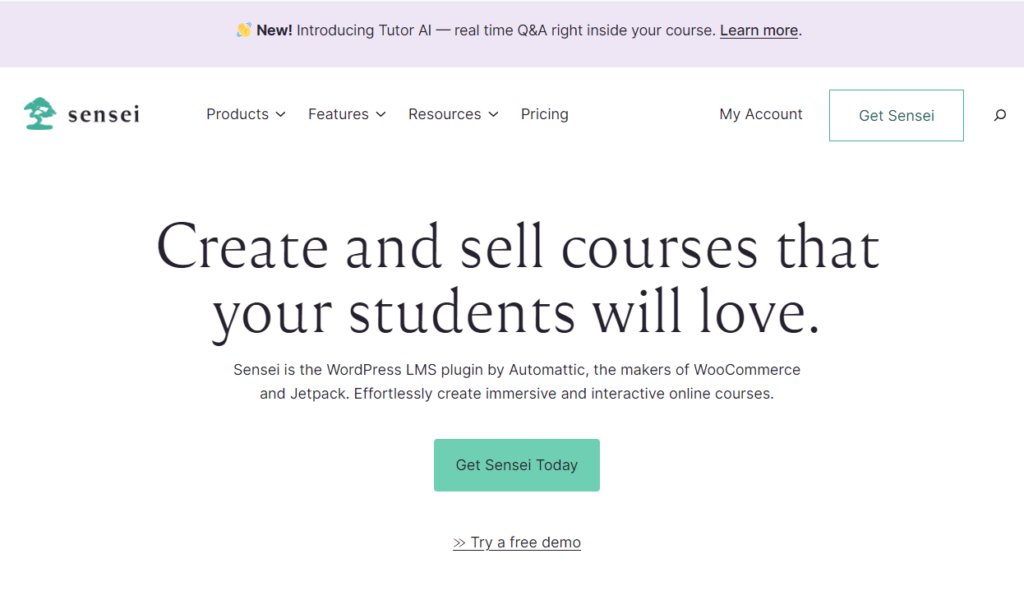This screenshot has width=1024, height=600.
Task: Open the Resources menu
Action: 444,114
